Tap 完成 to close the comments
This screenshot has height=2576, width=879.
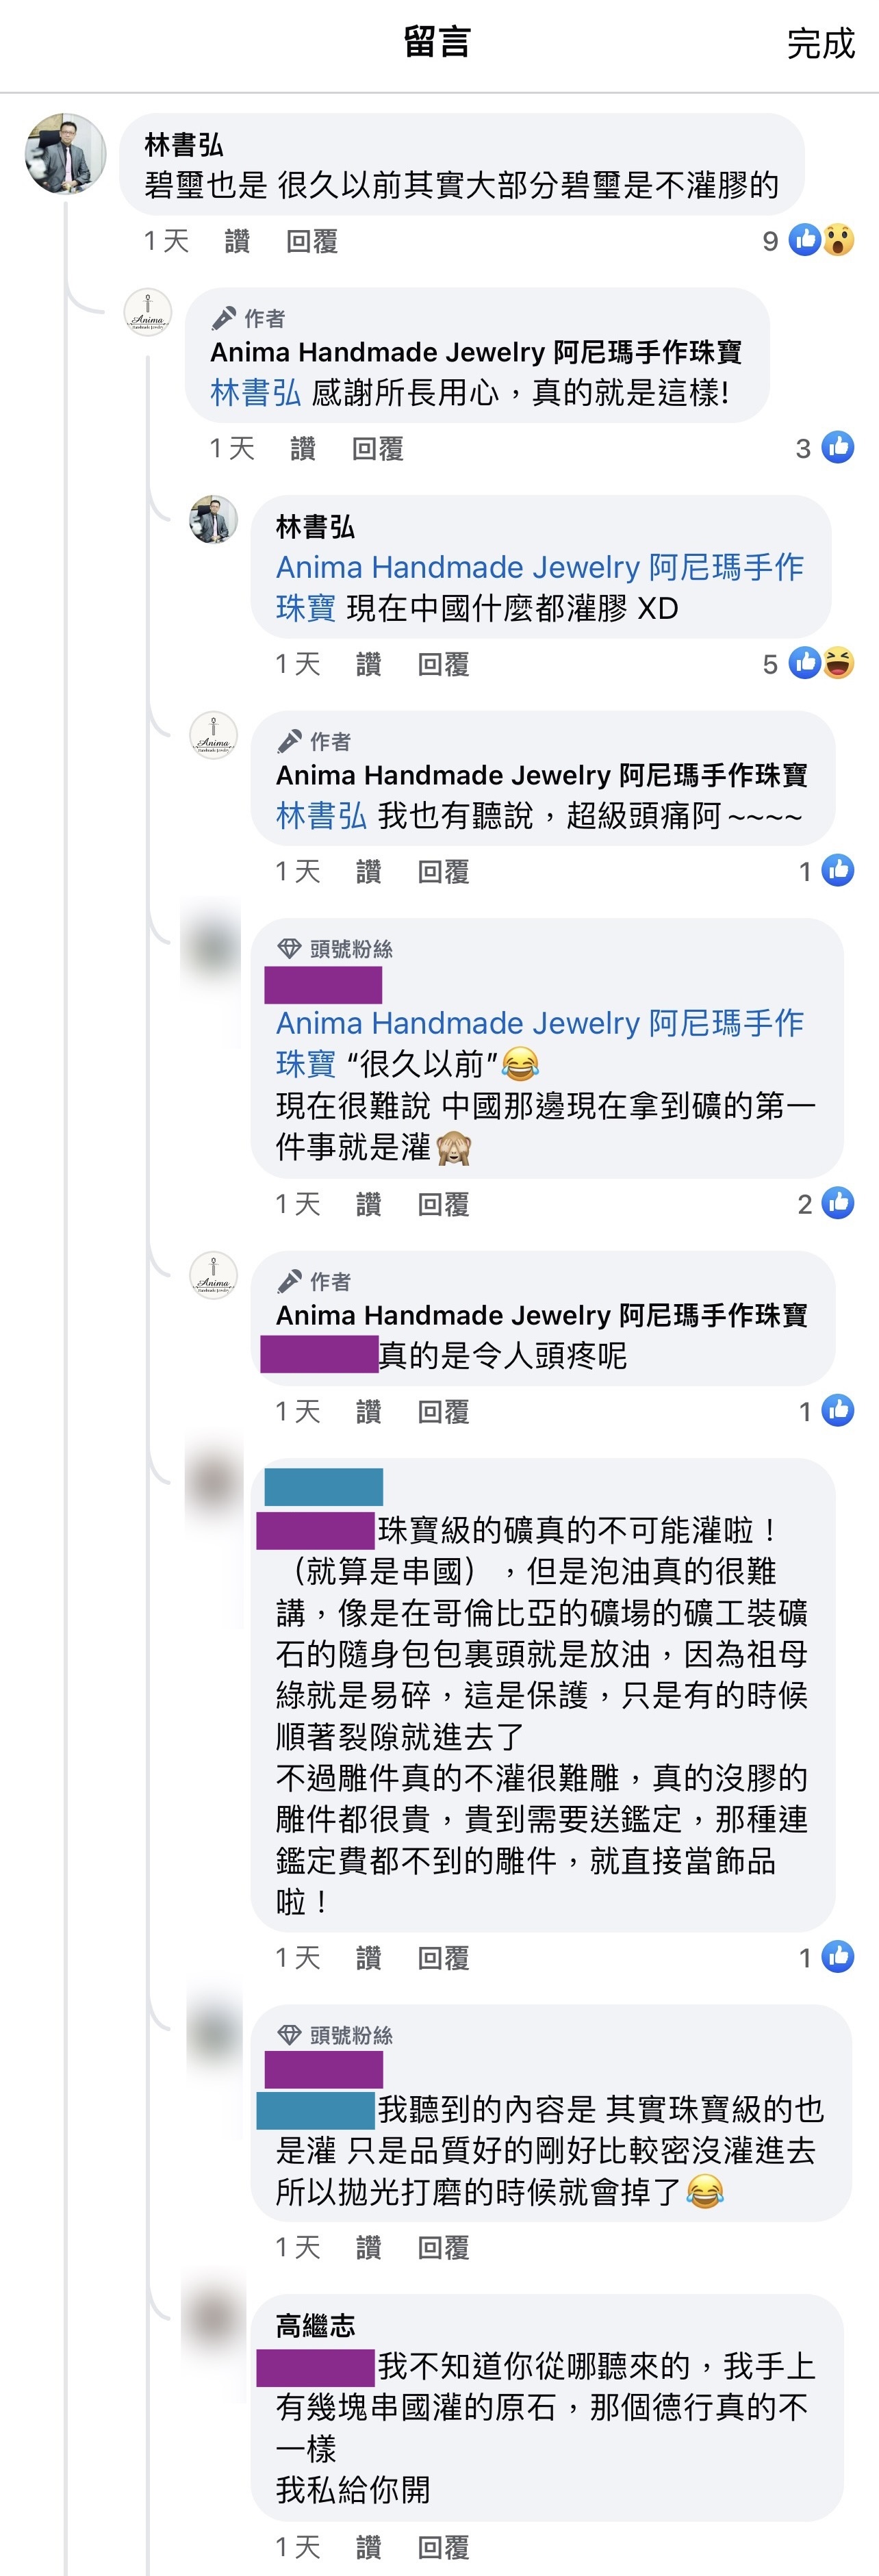coord(820,44)
